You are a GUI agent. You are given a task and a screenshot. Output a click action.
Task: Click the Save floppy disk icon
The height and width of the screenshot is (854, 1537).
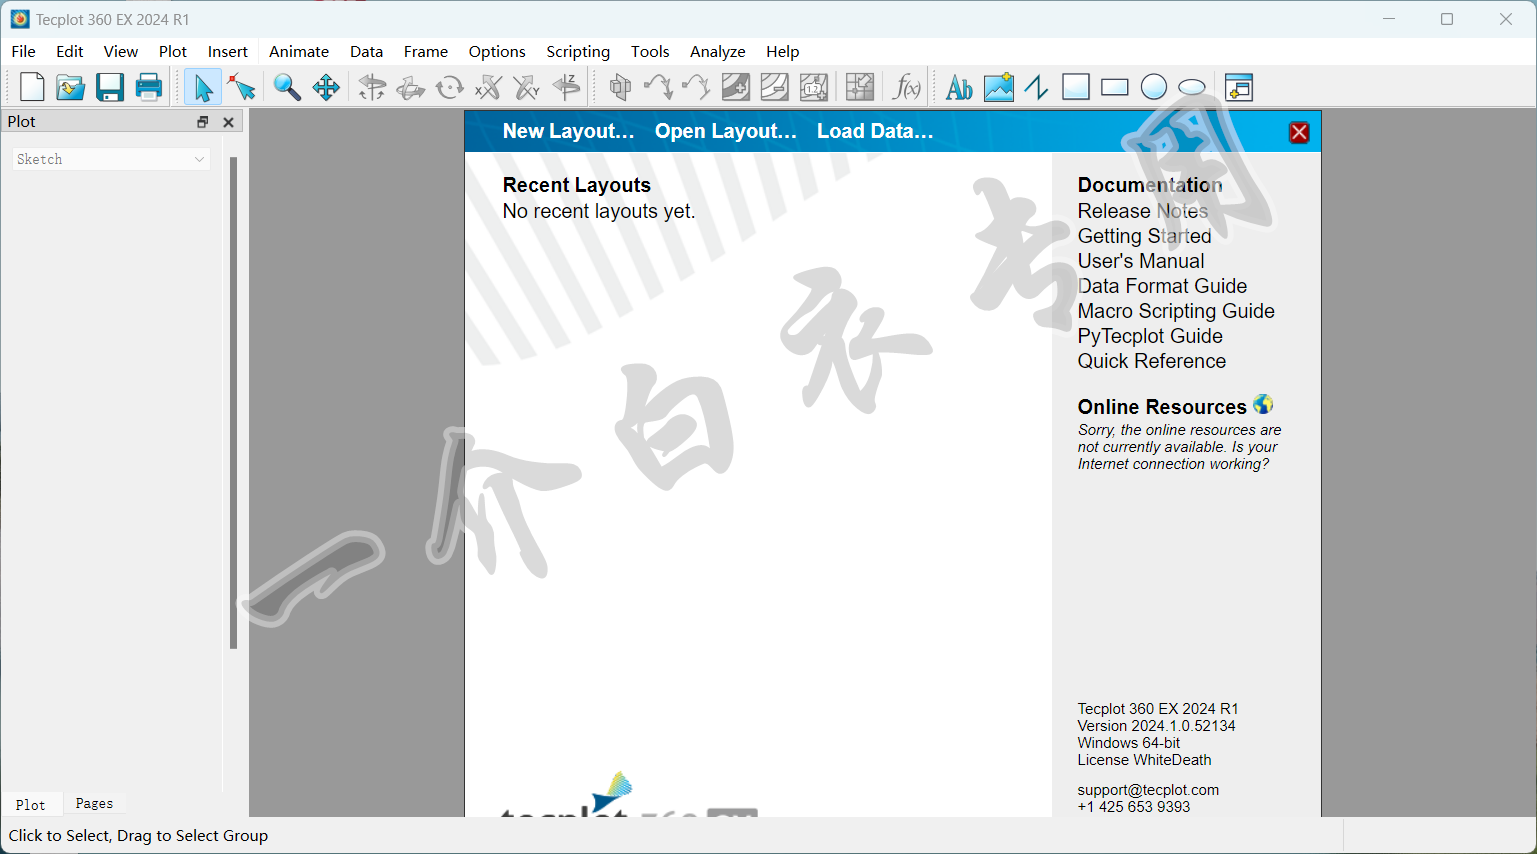pos(110,88)
